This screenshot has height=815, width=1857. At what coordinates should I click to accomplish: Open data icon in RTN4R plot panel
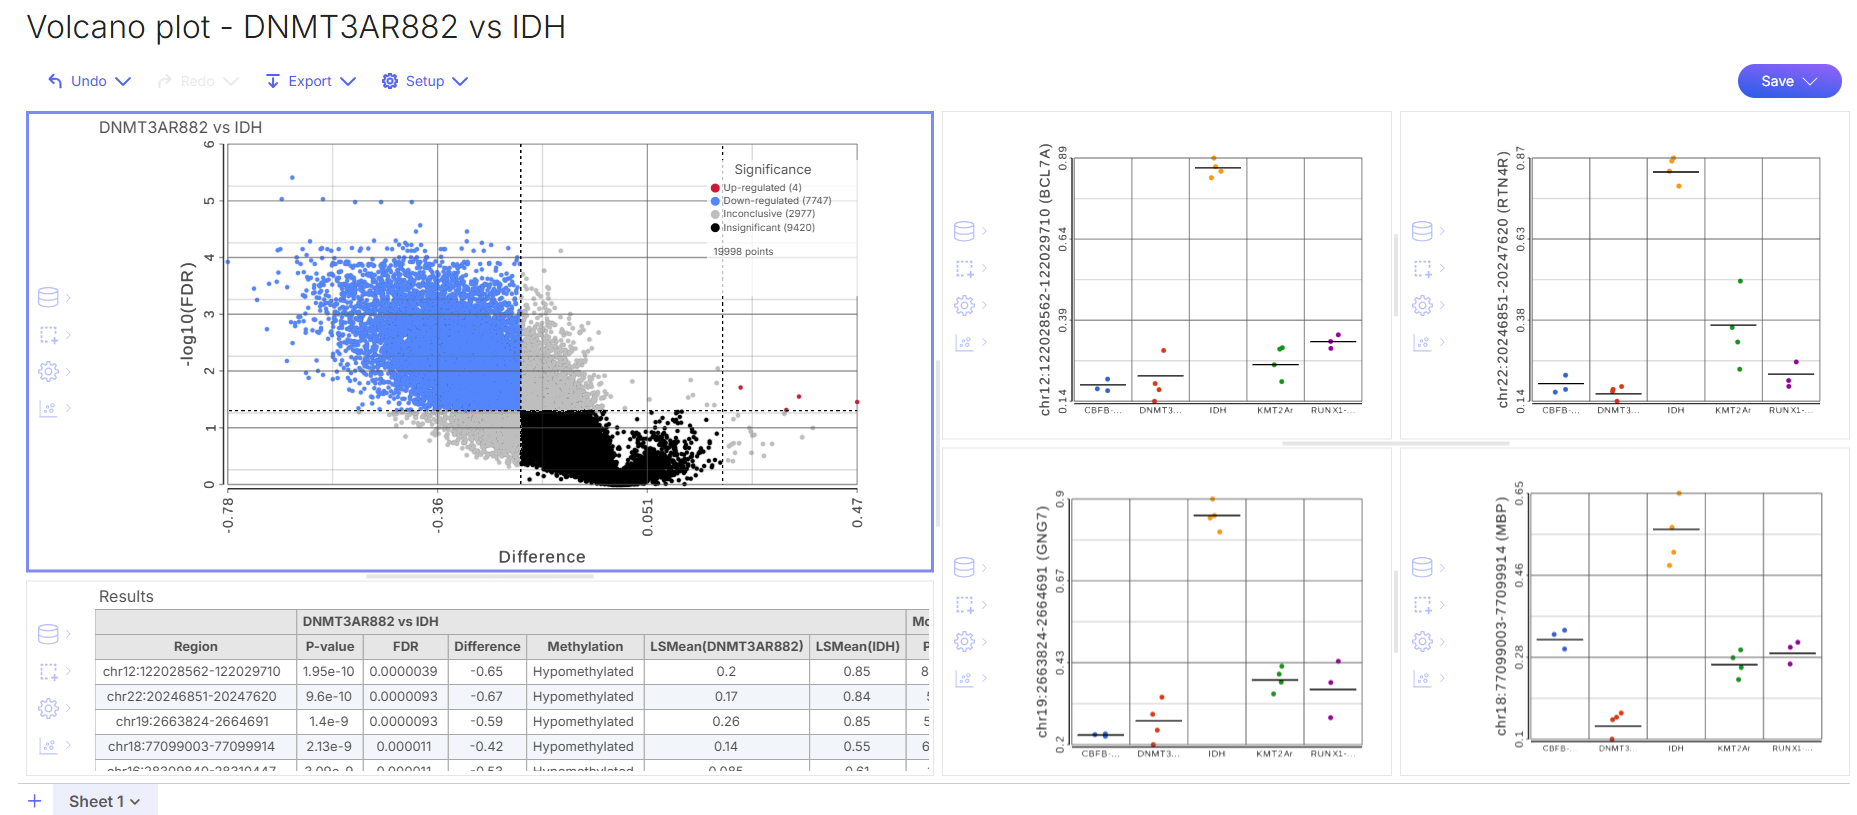(1422, 231)
